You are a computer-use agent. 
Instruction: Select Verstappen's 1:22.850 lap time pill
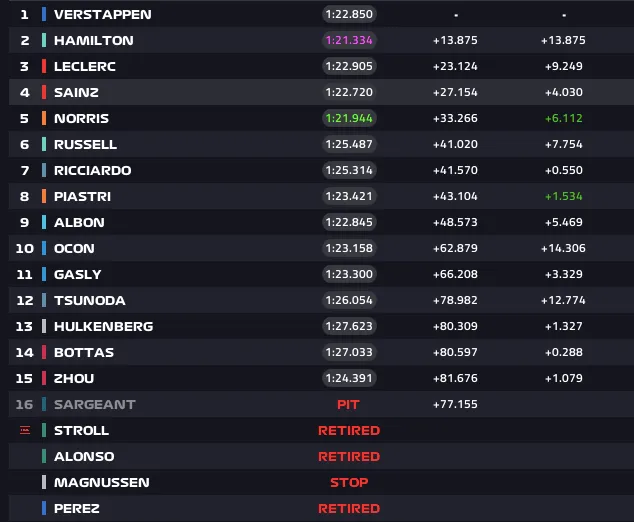[349, 14]
